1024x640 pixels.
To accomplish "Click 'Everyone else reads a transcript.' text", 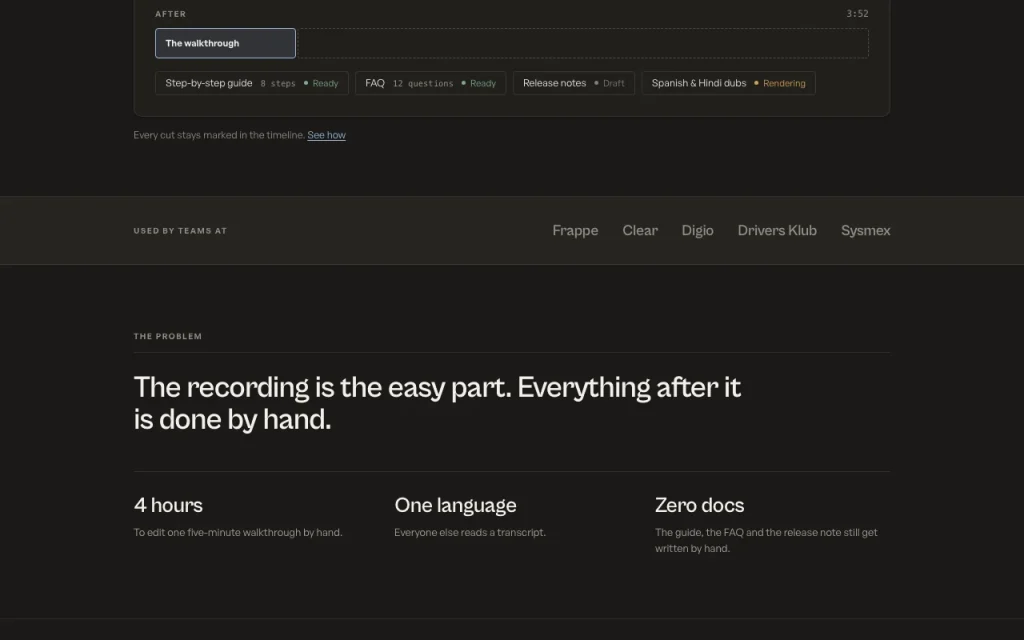I will click(x=470, y=532).
